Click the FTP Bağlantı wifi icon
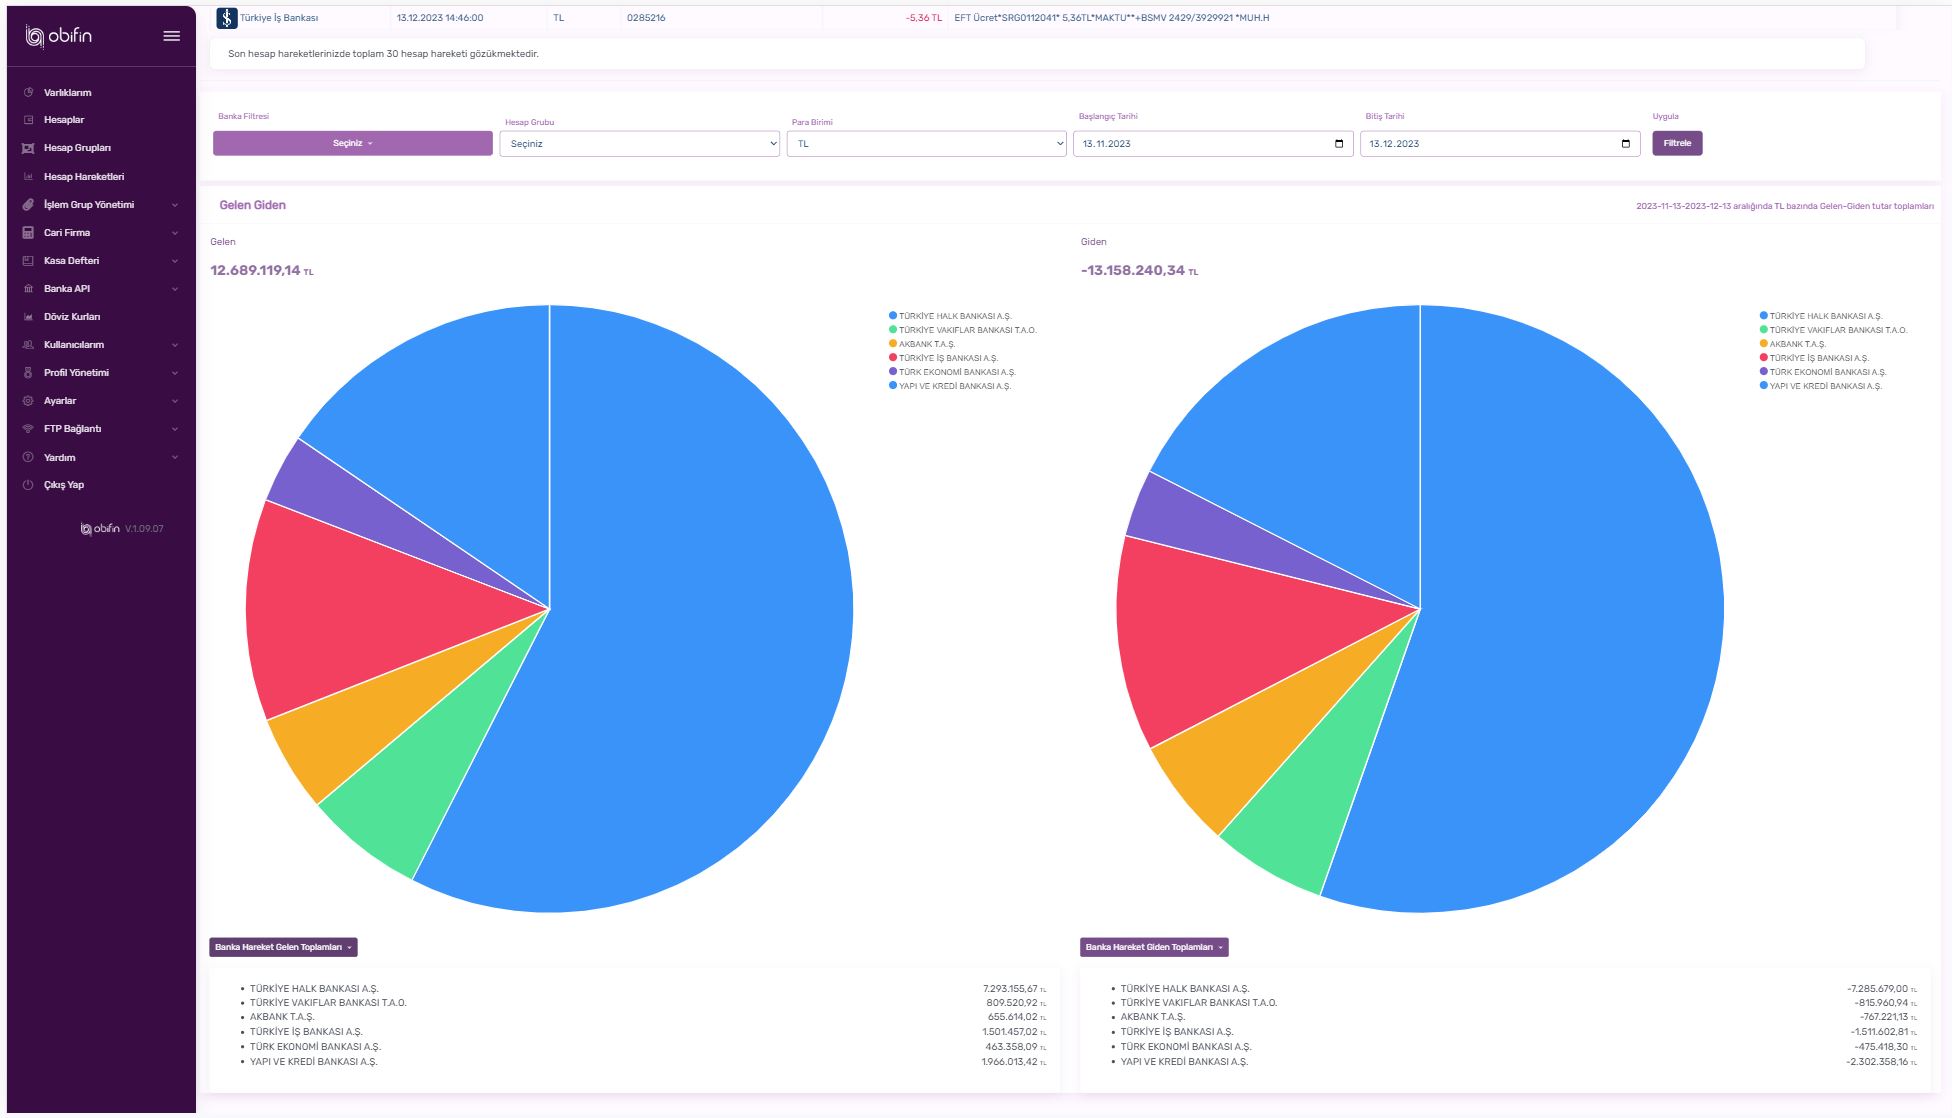This screenshot has width=1952, height=1118. [x=29, y=429]
